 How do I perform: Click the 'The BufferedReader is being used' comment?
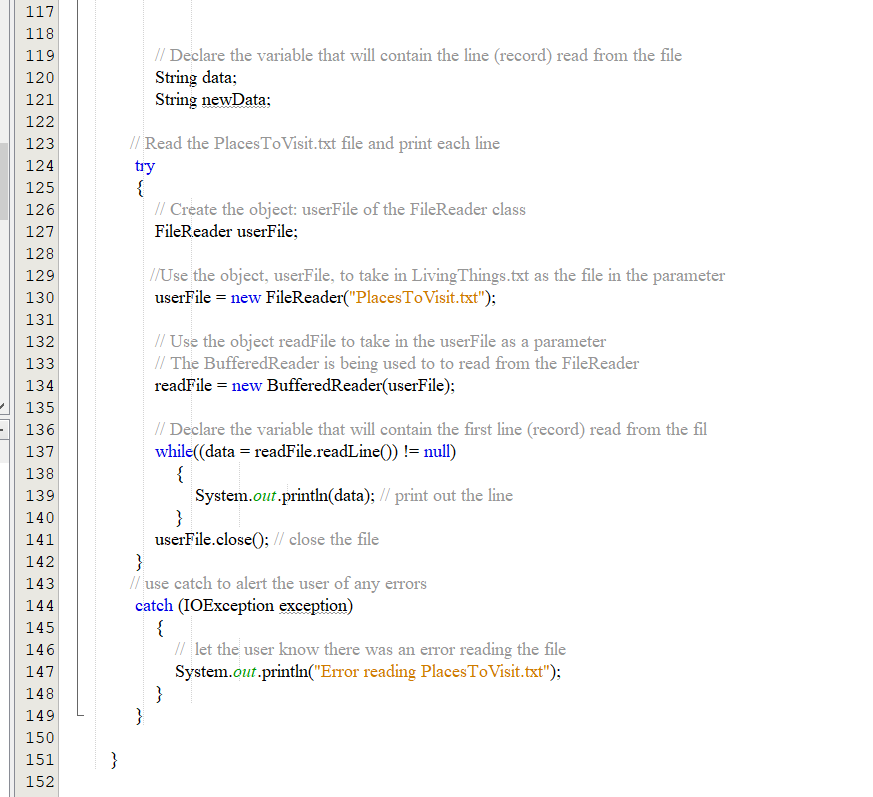(397, 364)
